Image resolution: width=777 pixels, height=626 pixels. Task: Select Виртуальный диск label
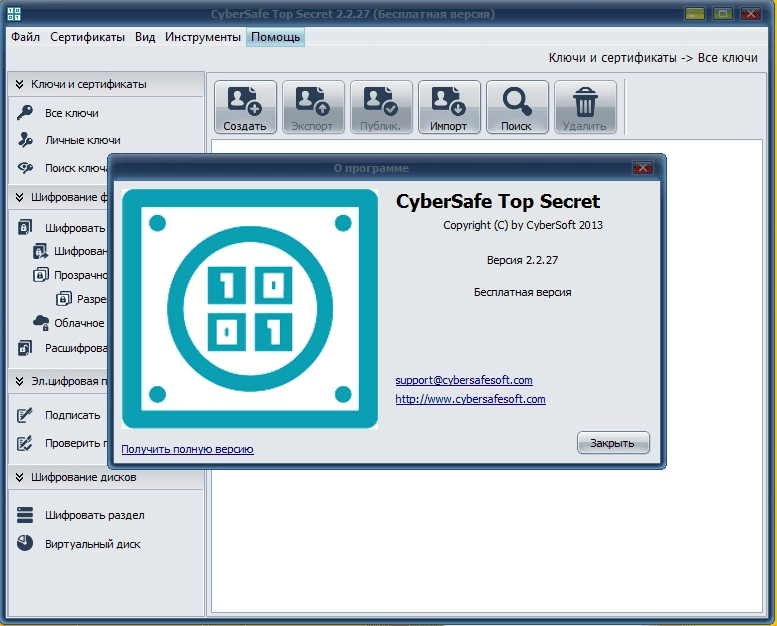point(93,544)
